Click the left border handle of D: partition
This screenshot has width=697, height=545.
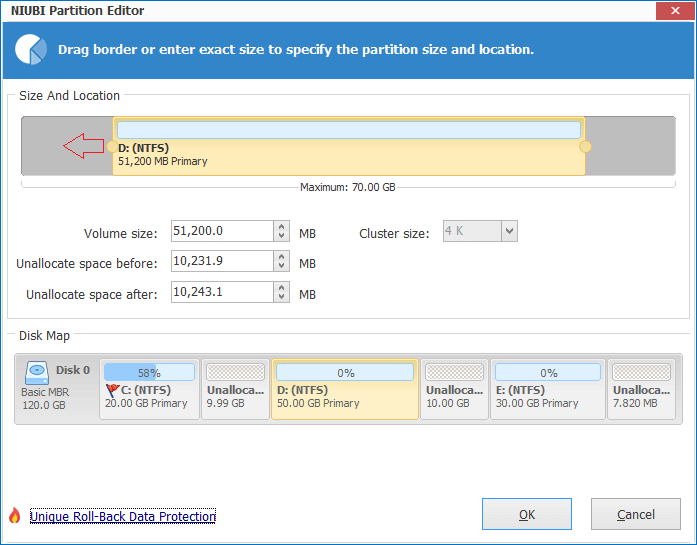(x=112, y=146)
